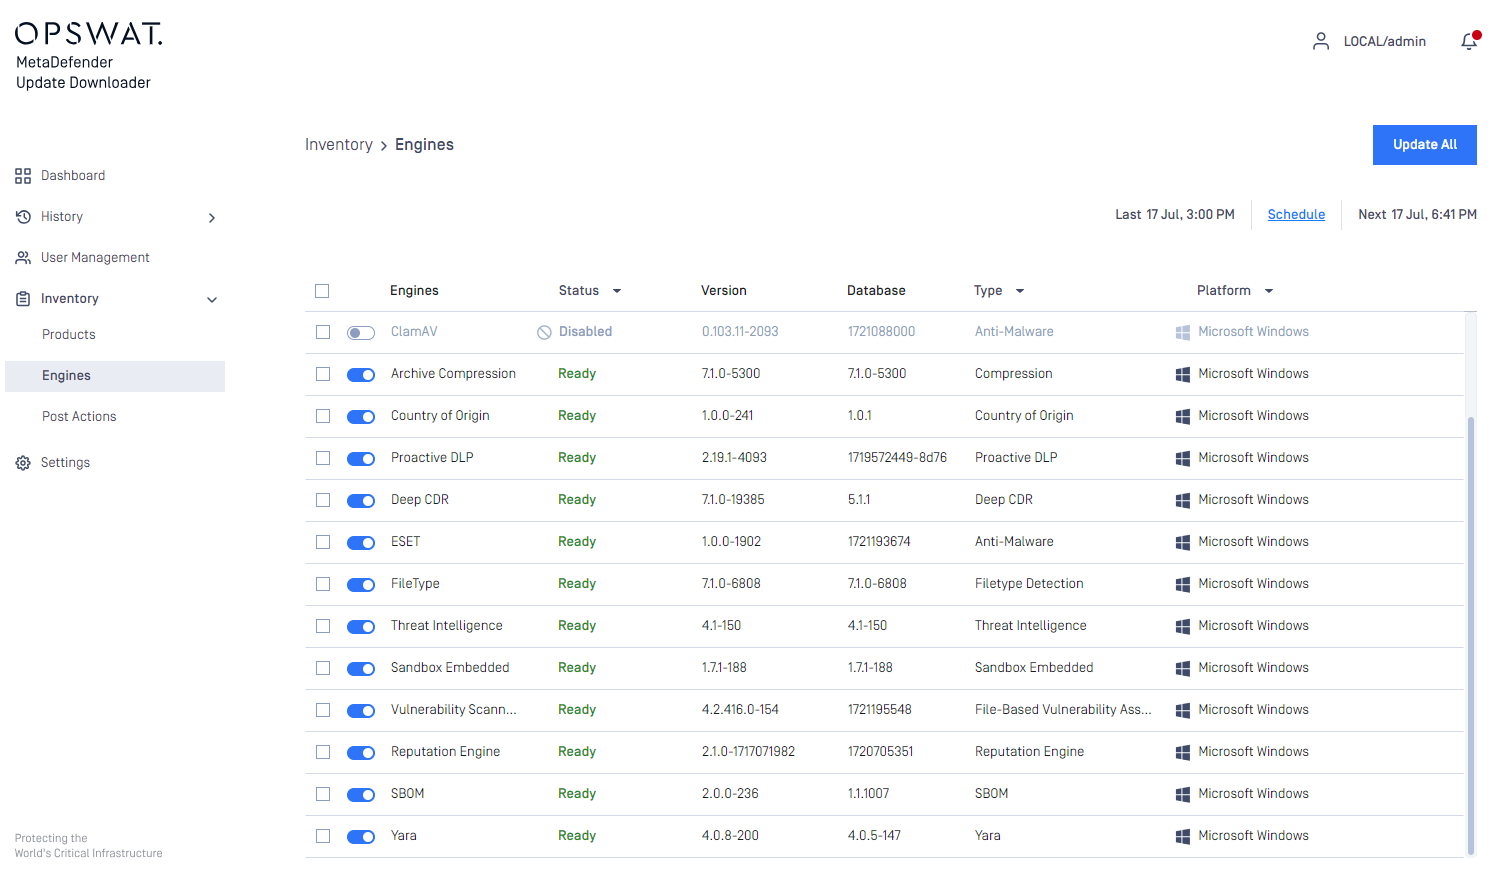Click the Windows icon in Reputation Engine row
This screenshot has height=873, width=1502.
coord(1183,752)
